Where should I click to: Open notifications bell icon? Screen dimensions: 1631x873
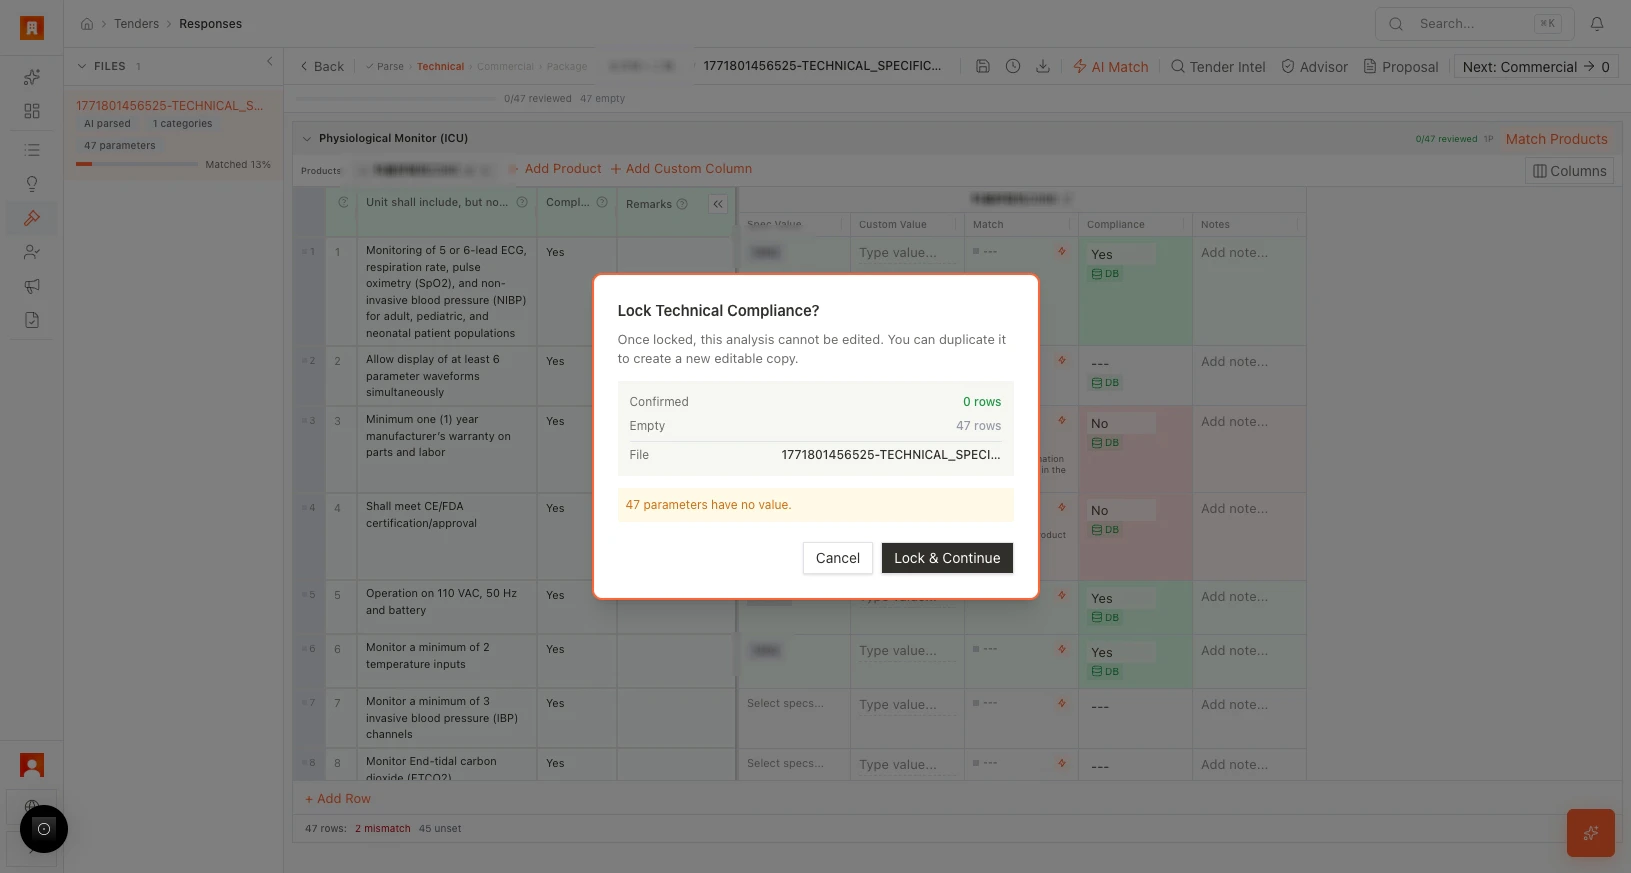[1597, 24]
